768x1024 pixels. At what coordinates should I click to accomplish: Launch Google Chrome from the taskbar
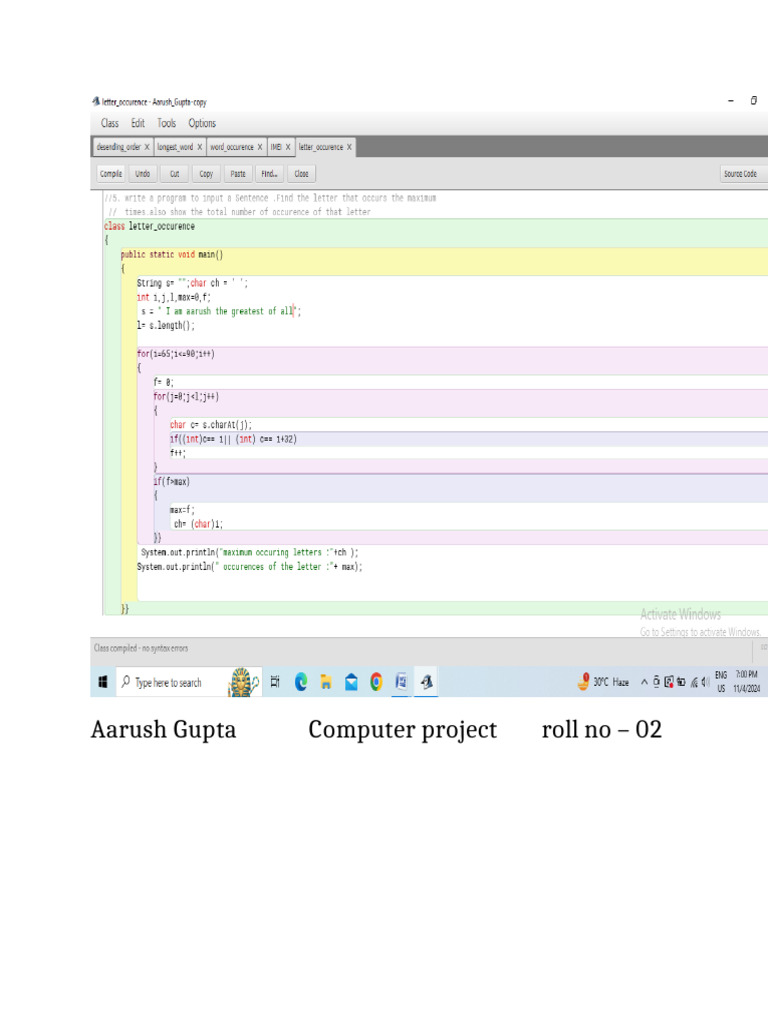point(376,682)
